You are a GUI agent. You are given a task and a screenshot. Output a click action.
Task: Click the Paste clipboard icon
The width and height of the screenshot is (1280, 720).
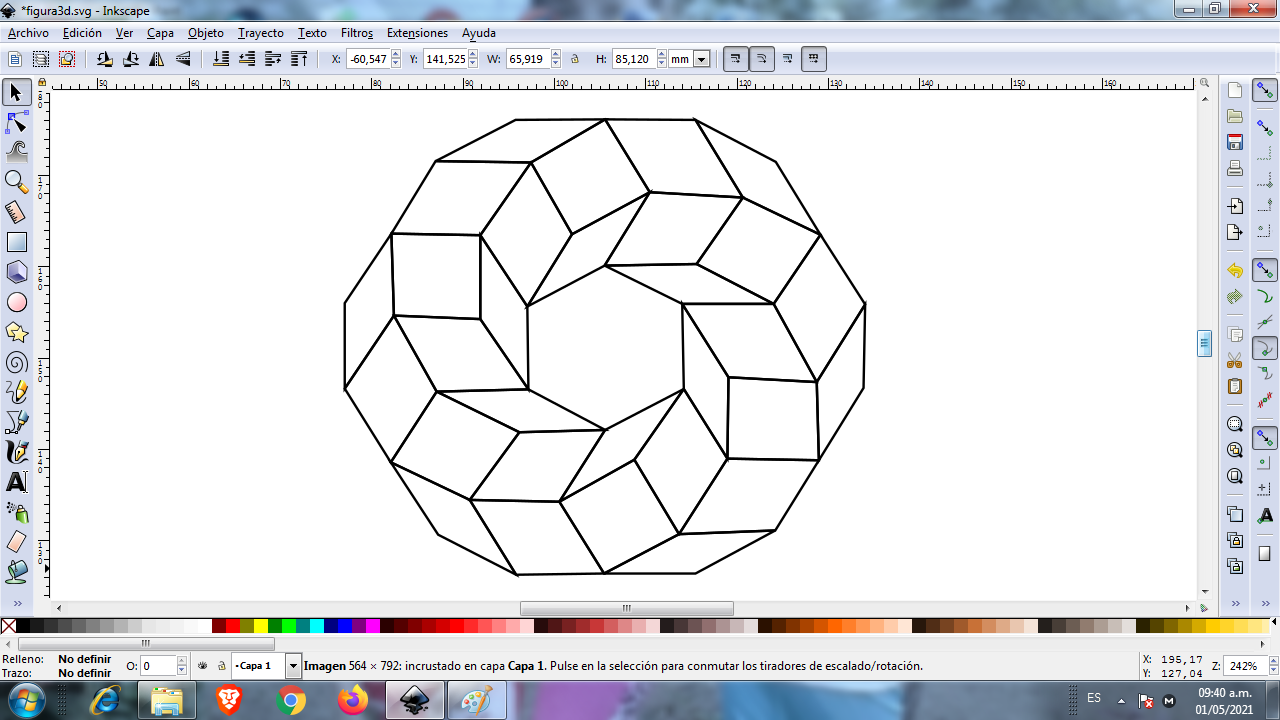pyautogui.click(x=1235, y=386)
